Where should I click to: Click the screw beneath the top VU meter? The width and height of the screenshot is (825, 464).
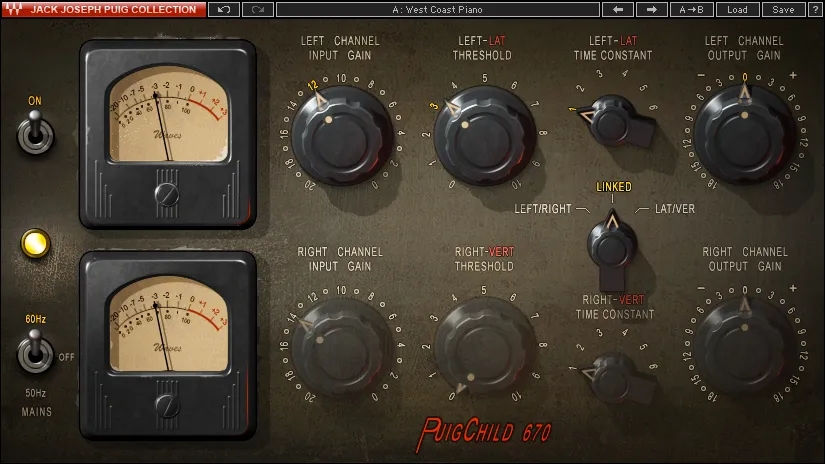click(x=167, y=191)
